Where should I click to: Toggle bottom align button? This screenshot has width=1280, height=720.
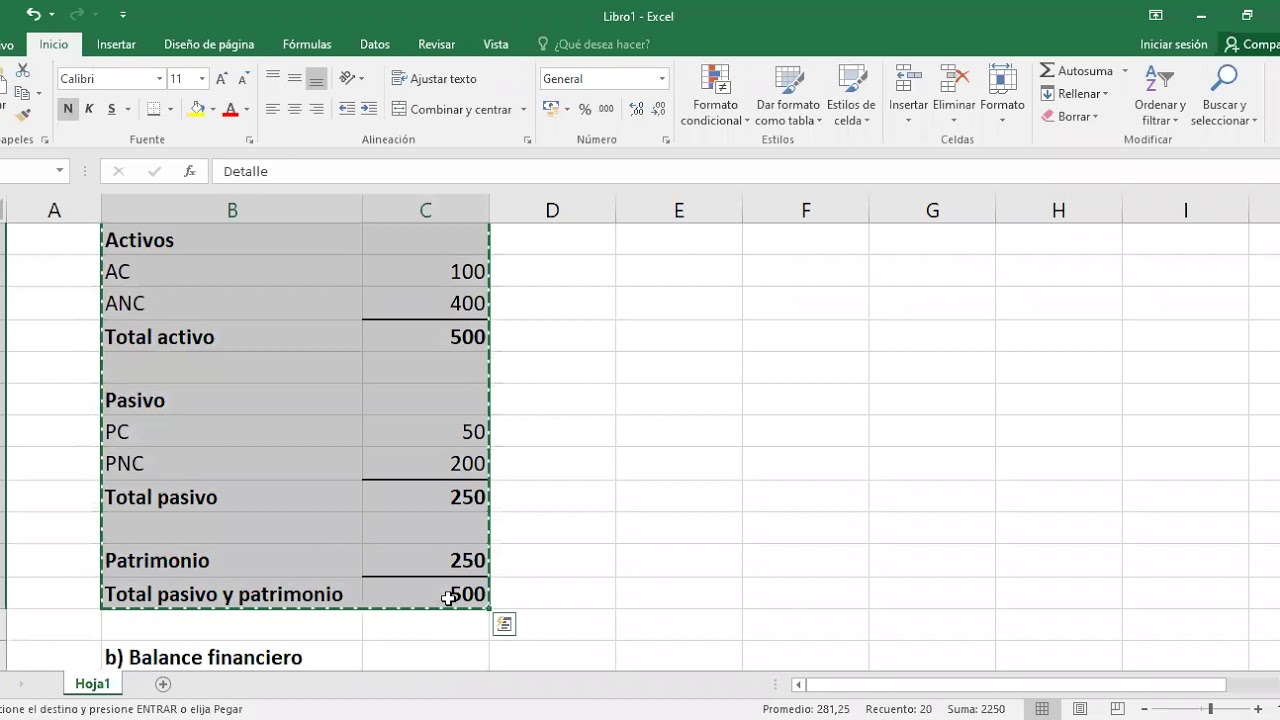pyautogui.click(x=317, y=78)
